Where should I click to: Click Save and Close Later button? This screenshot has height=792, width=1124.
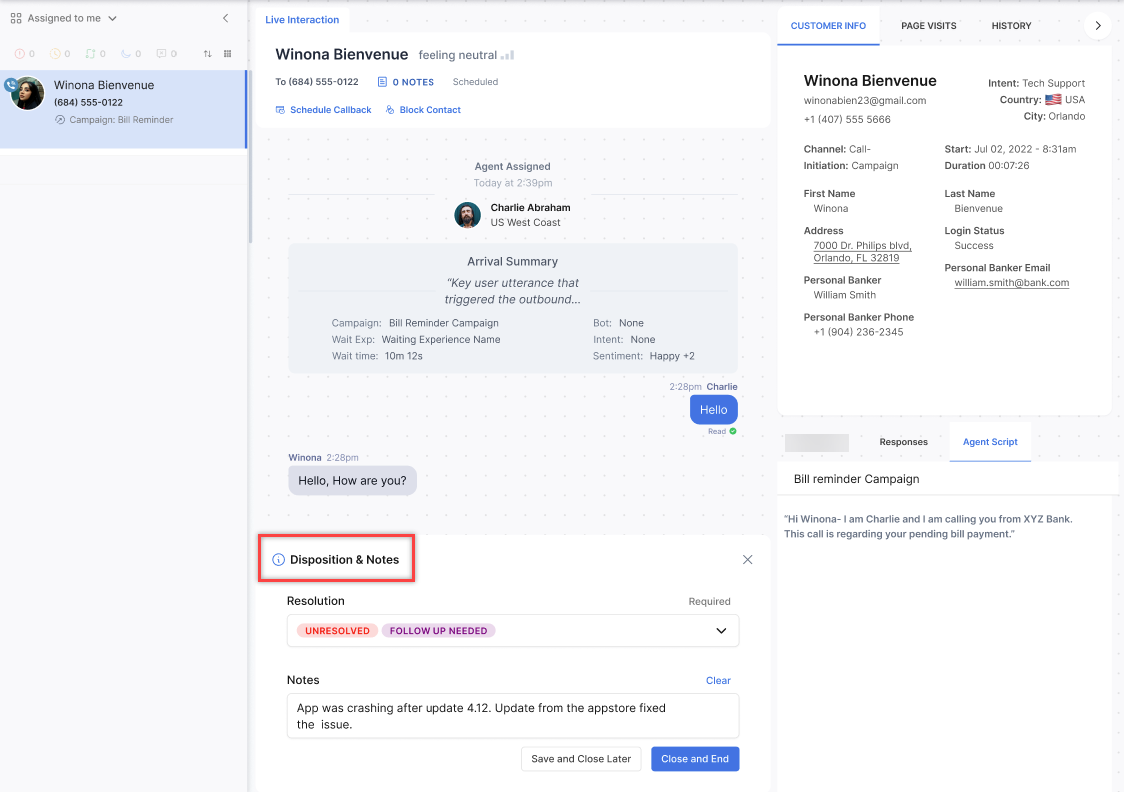(x=581, y=759)
